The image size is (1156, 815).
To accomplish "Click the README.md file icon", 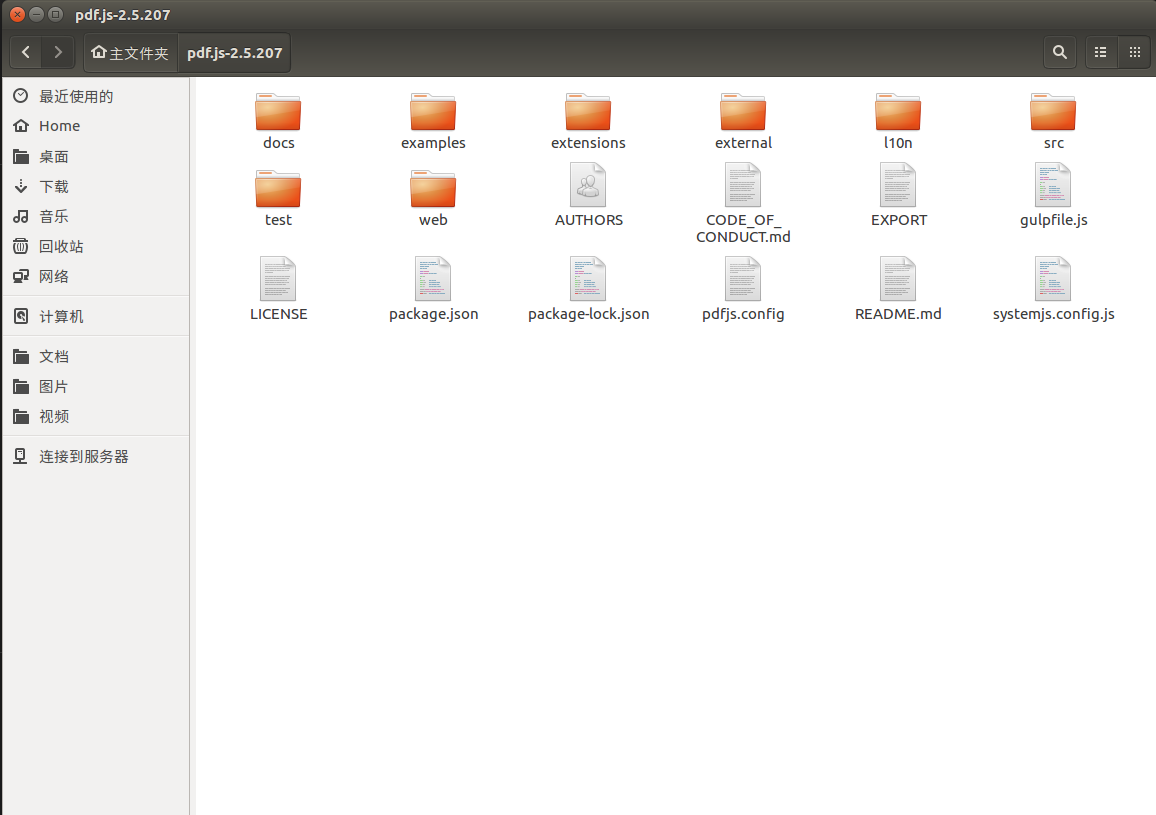I will 897,279.
